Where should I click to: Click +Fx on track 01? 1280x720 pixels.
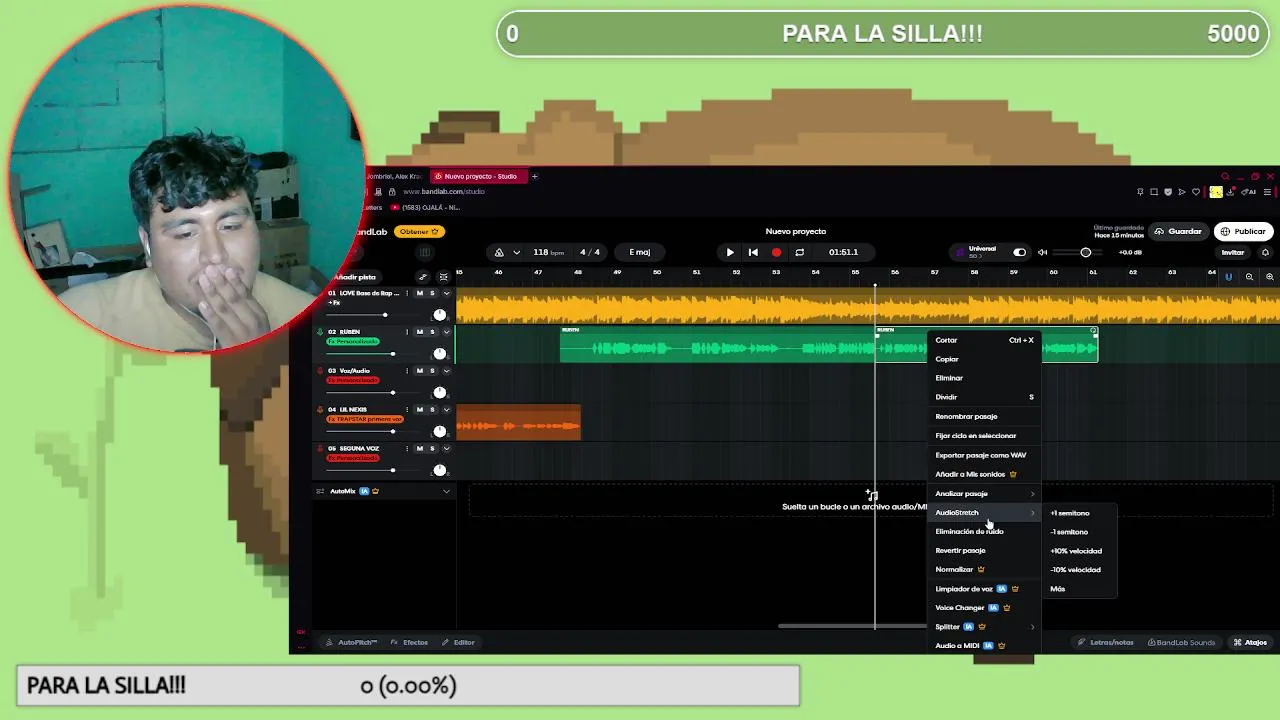click(334, 303)
